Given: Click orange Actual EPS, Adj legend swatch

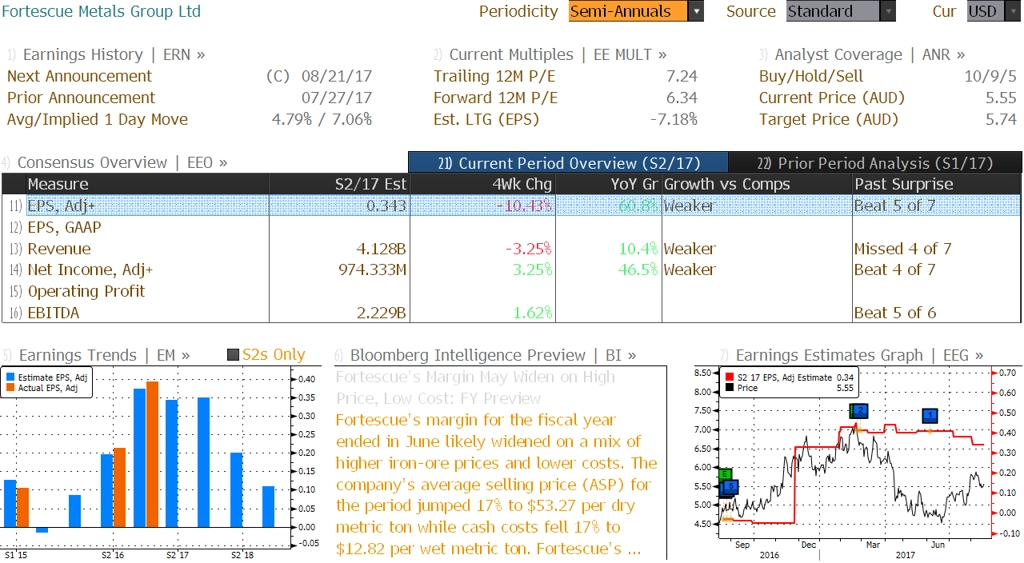Looking at the screenshot, I should [x=10, y=388].
